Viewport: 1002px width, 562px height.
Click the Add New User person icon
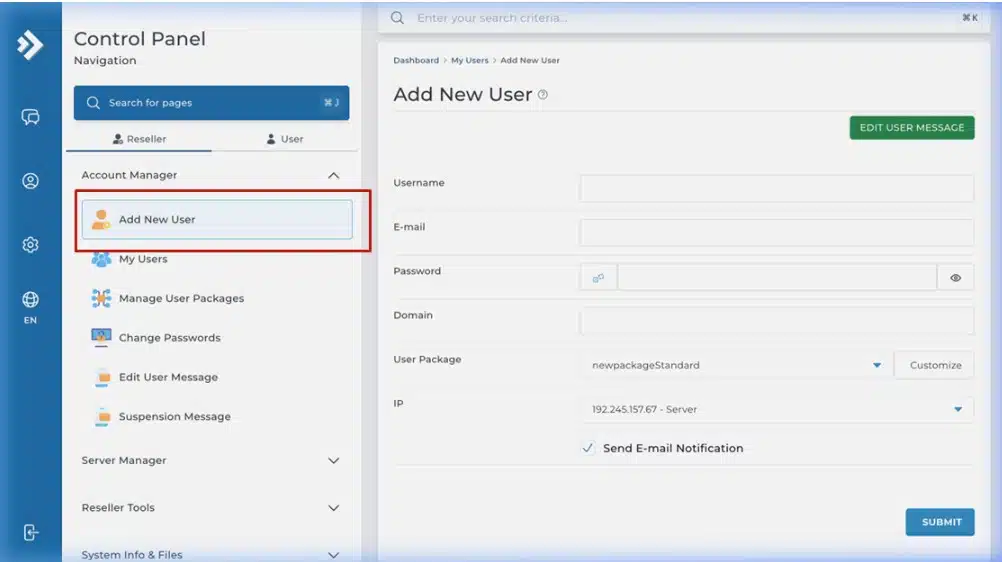coord(100,219)
